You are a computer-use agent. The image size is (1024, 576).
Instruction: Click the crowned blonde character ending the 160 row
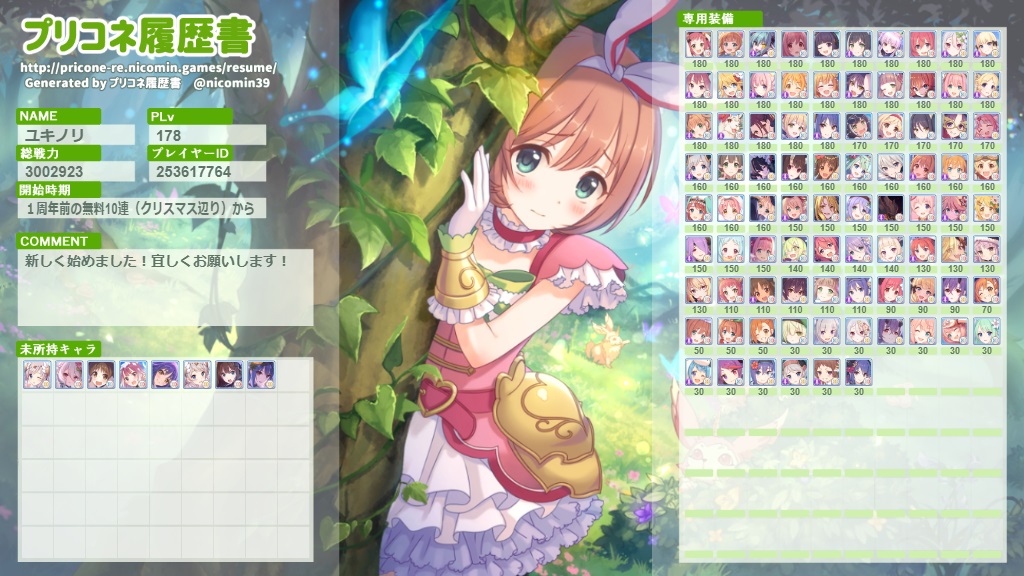point(988,167)
